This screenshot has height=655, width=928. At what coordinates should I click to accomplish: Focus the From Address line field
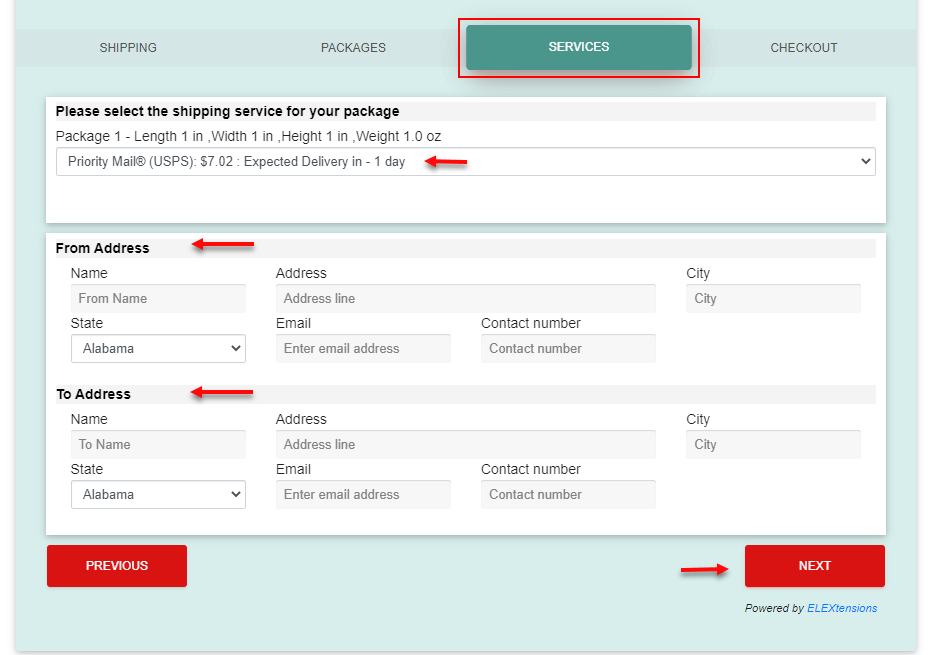pyautogui.click(x=466, y=298)
